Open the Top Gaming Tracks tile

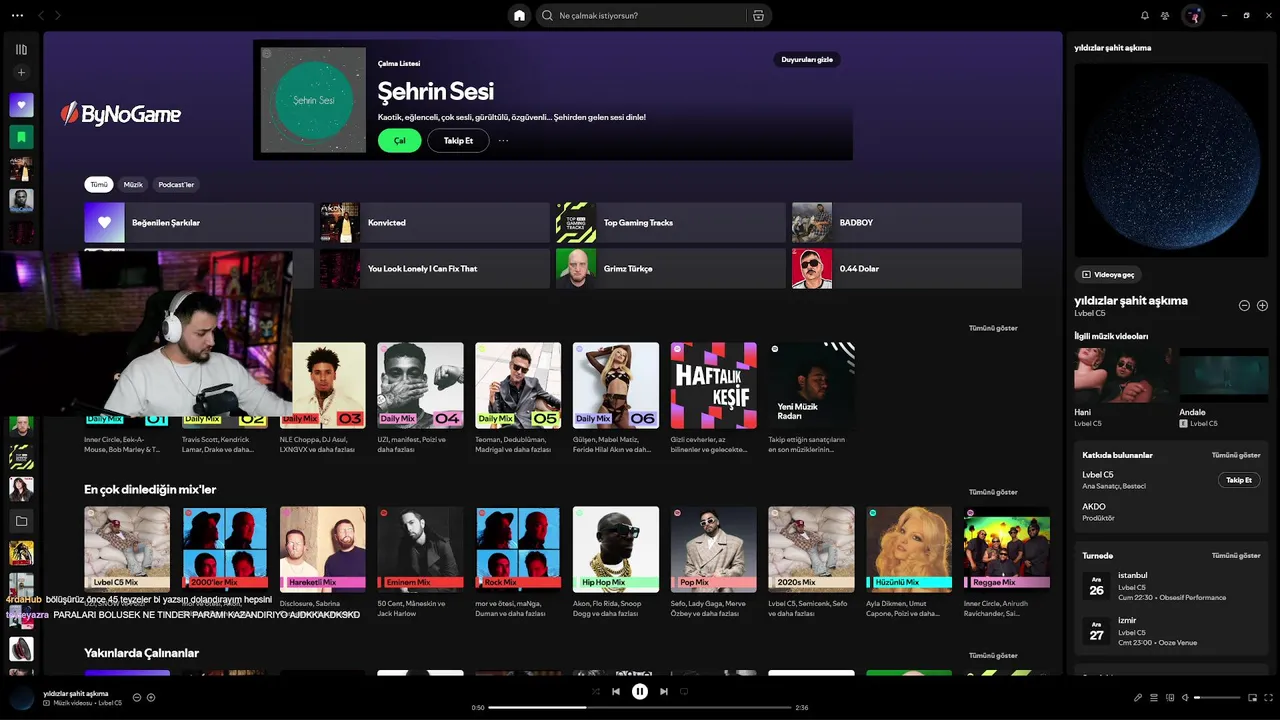671,222
